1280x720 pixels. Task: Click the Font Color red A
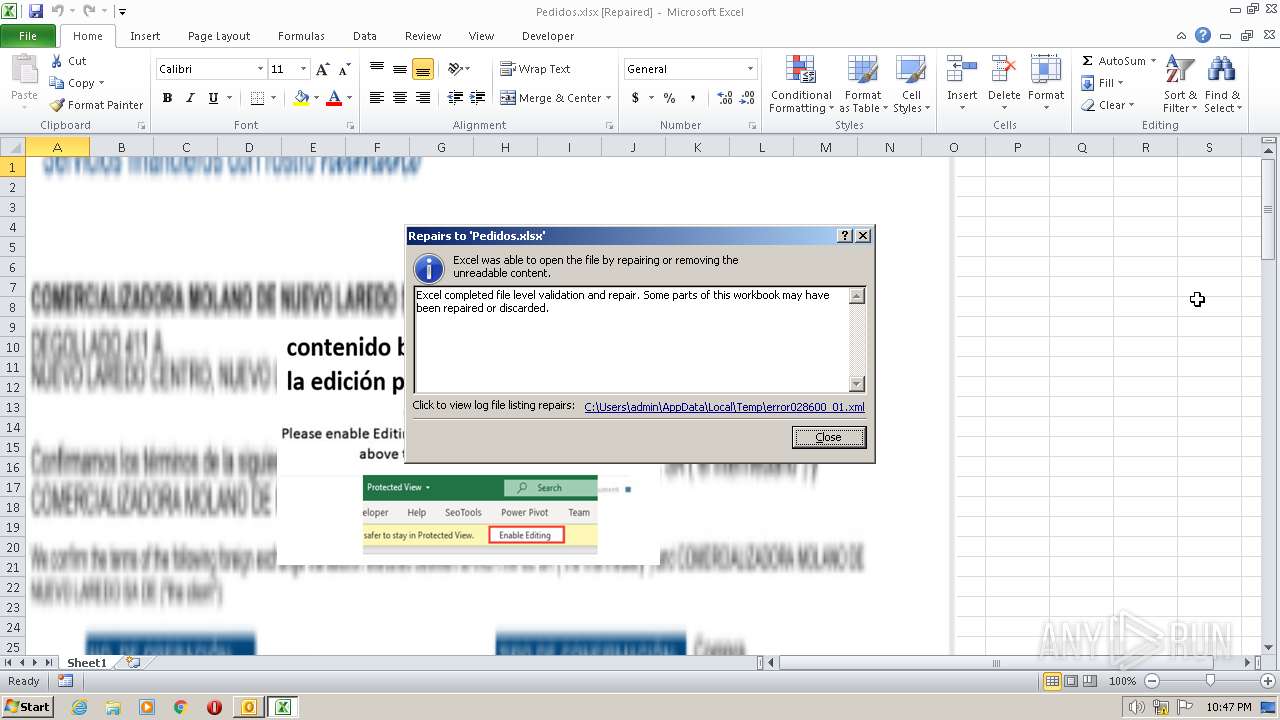[x=334, y=98]
